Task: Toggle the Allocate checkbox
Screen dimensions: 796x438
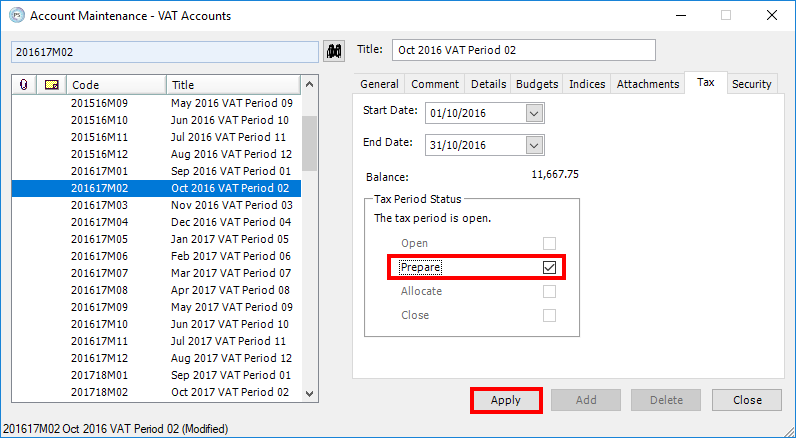Action: coord(549,291)
